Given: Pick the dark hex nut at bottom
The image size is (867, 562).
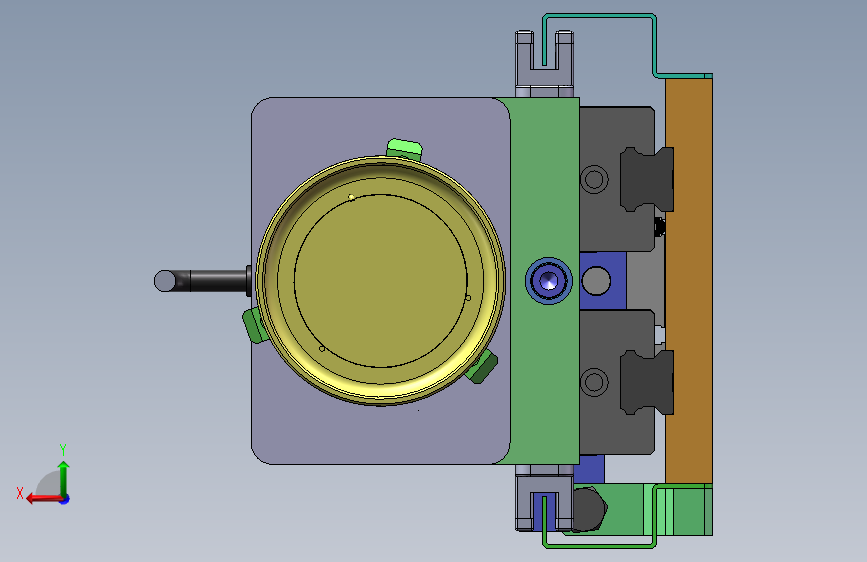Looking at the screenshot, I should tap(589, 508).
